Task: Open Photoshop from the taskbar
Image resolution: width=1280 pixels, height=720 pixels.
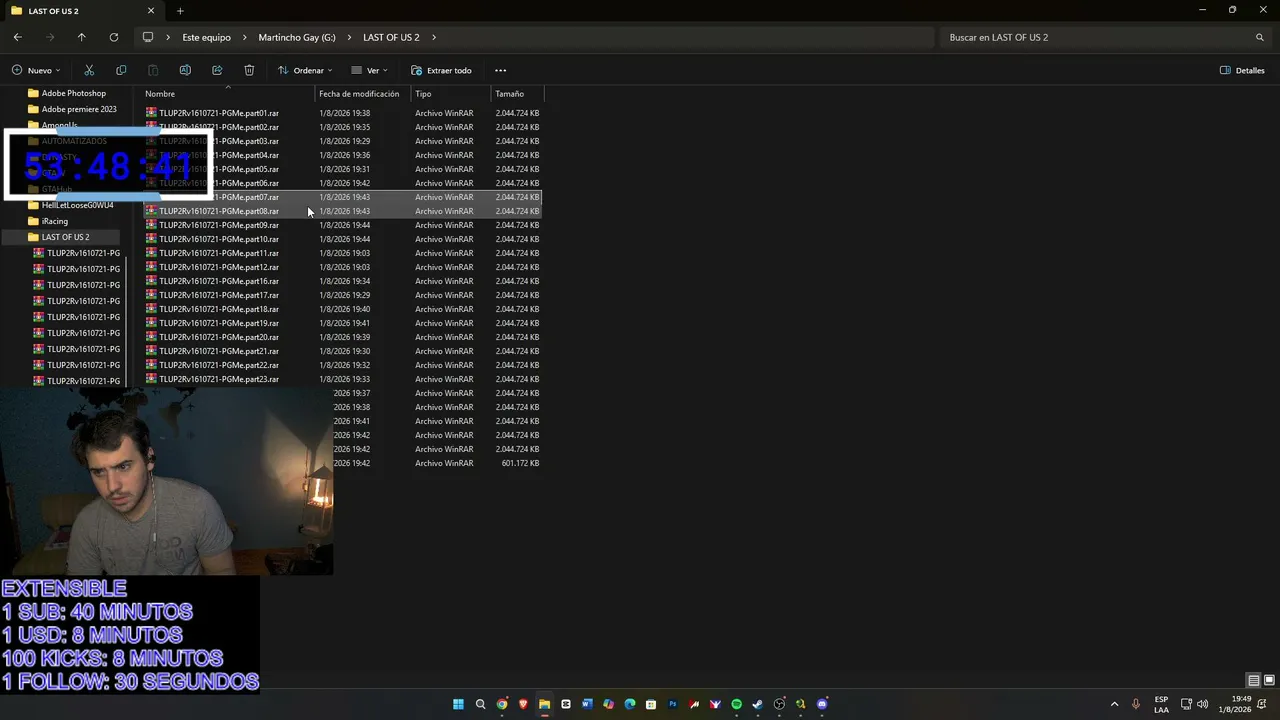Action: point(673,704)
